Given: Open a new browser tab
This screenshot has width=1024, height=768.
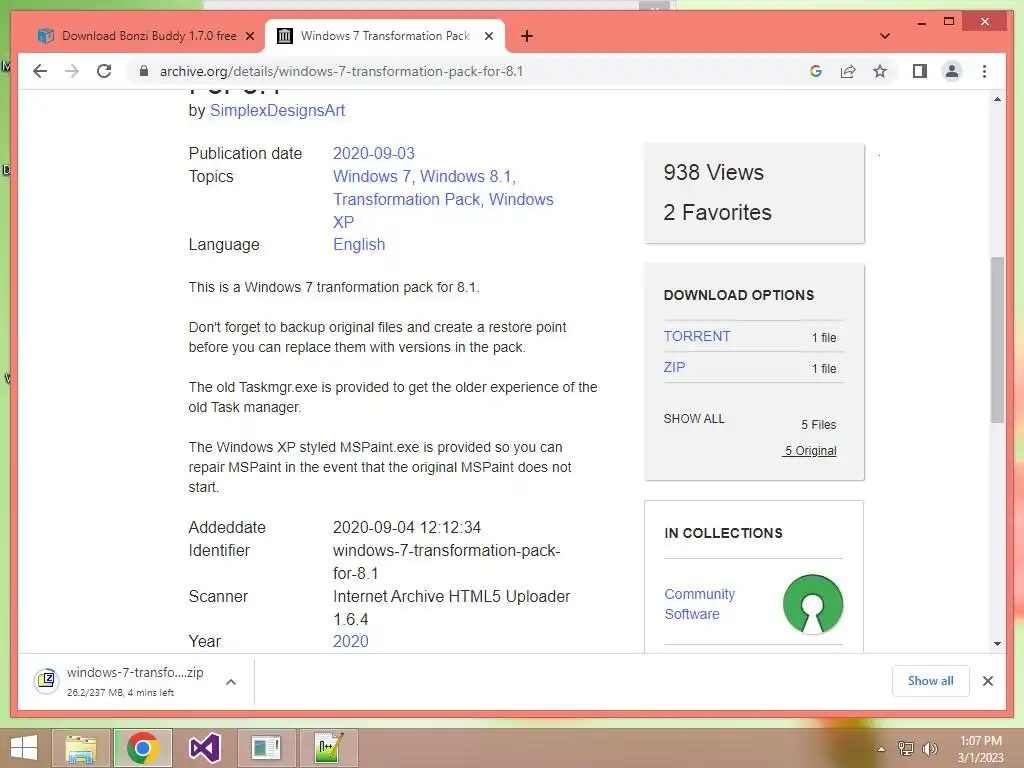Looking at the screenshot, I should click(527, 36).
